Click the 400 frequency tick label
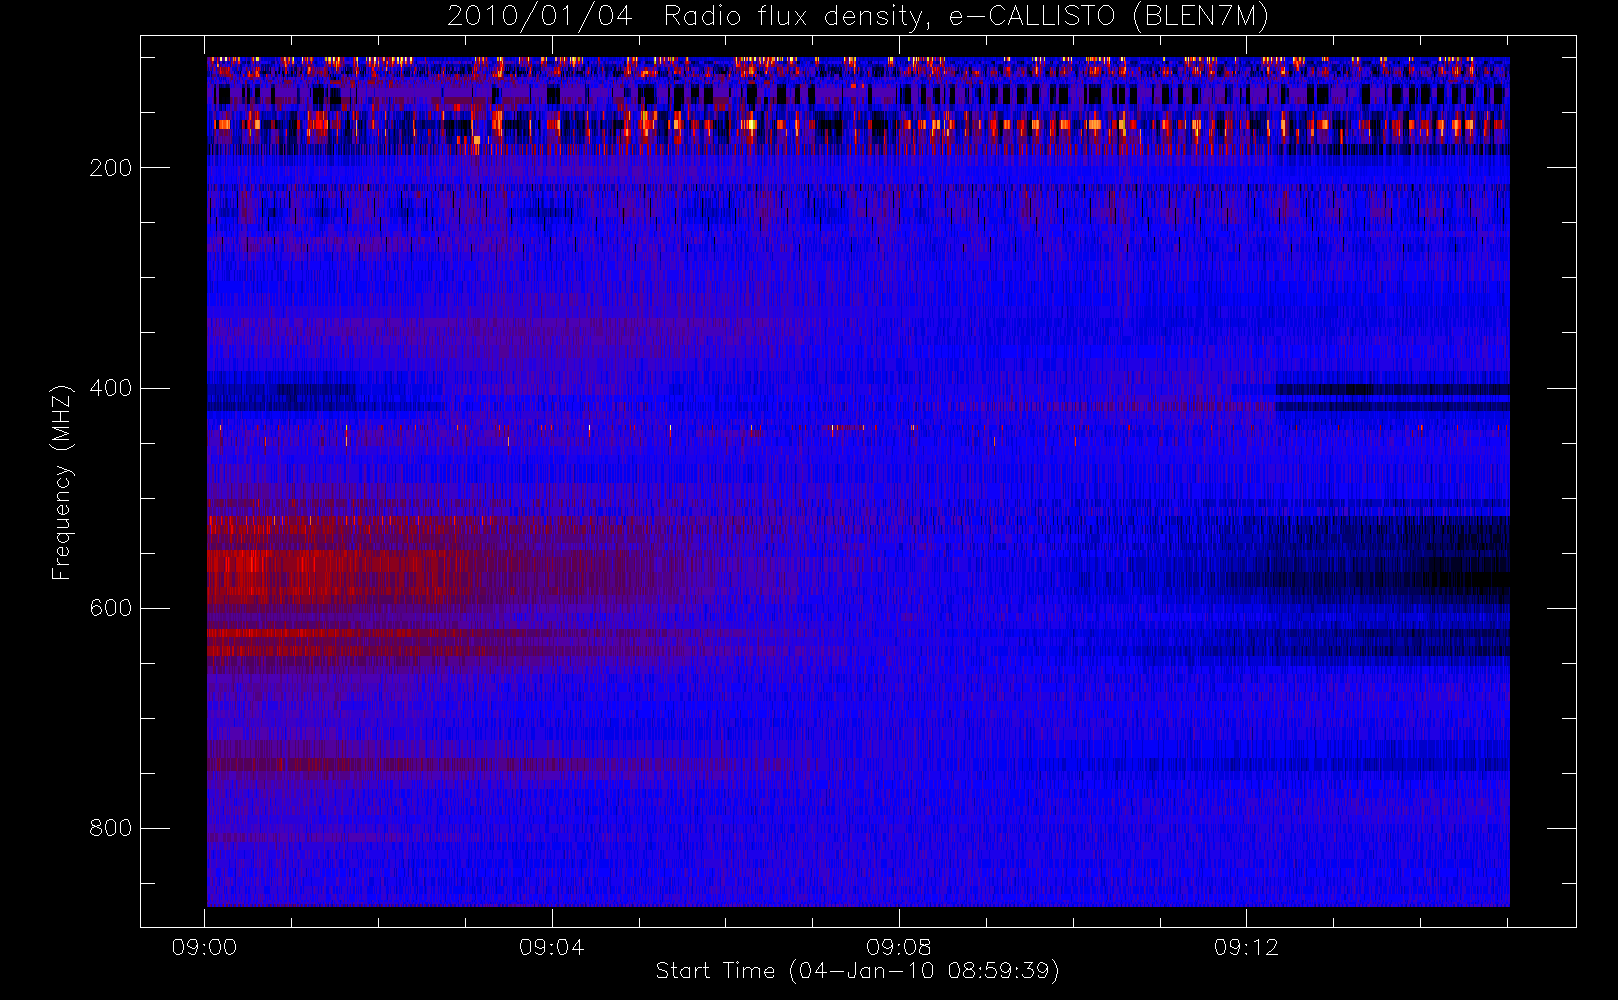The height and width of the screenshot is (1000, 1618). tap(110, 388)
